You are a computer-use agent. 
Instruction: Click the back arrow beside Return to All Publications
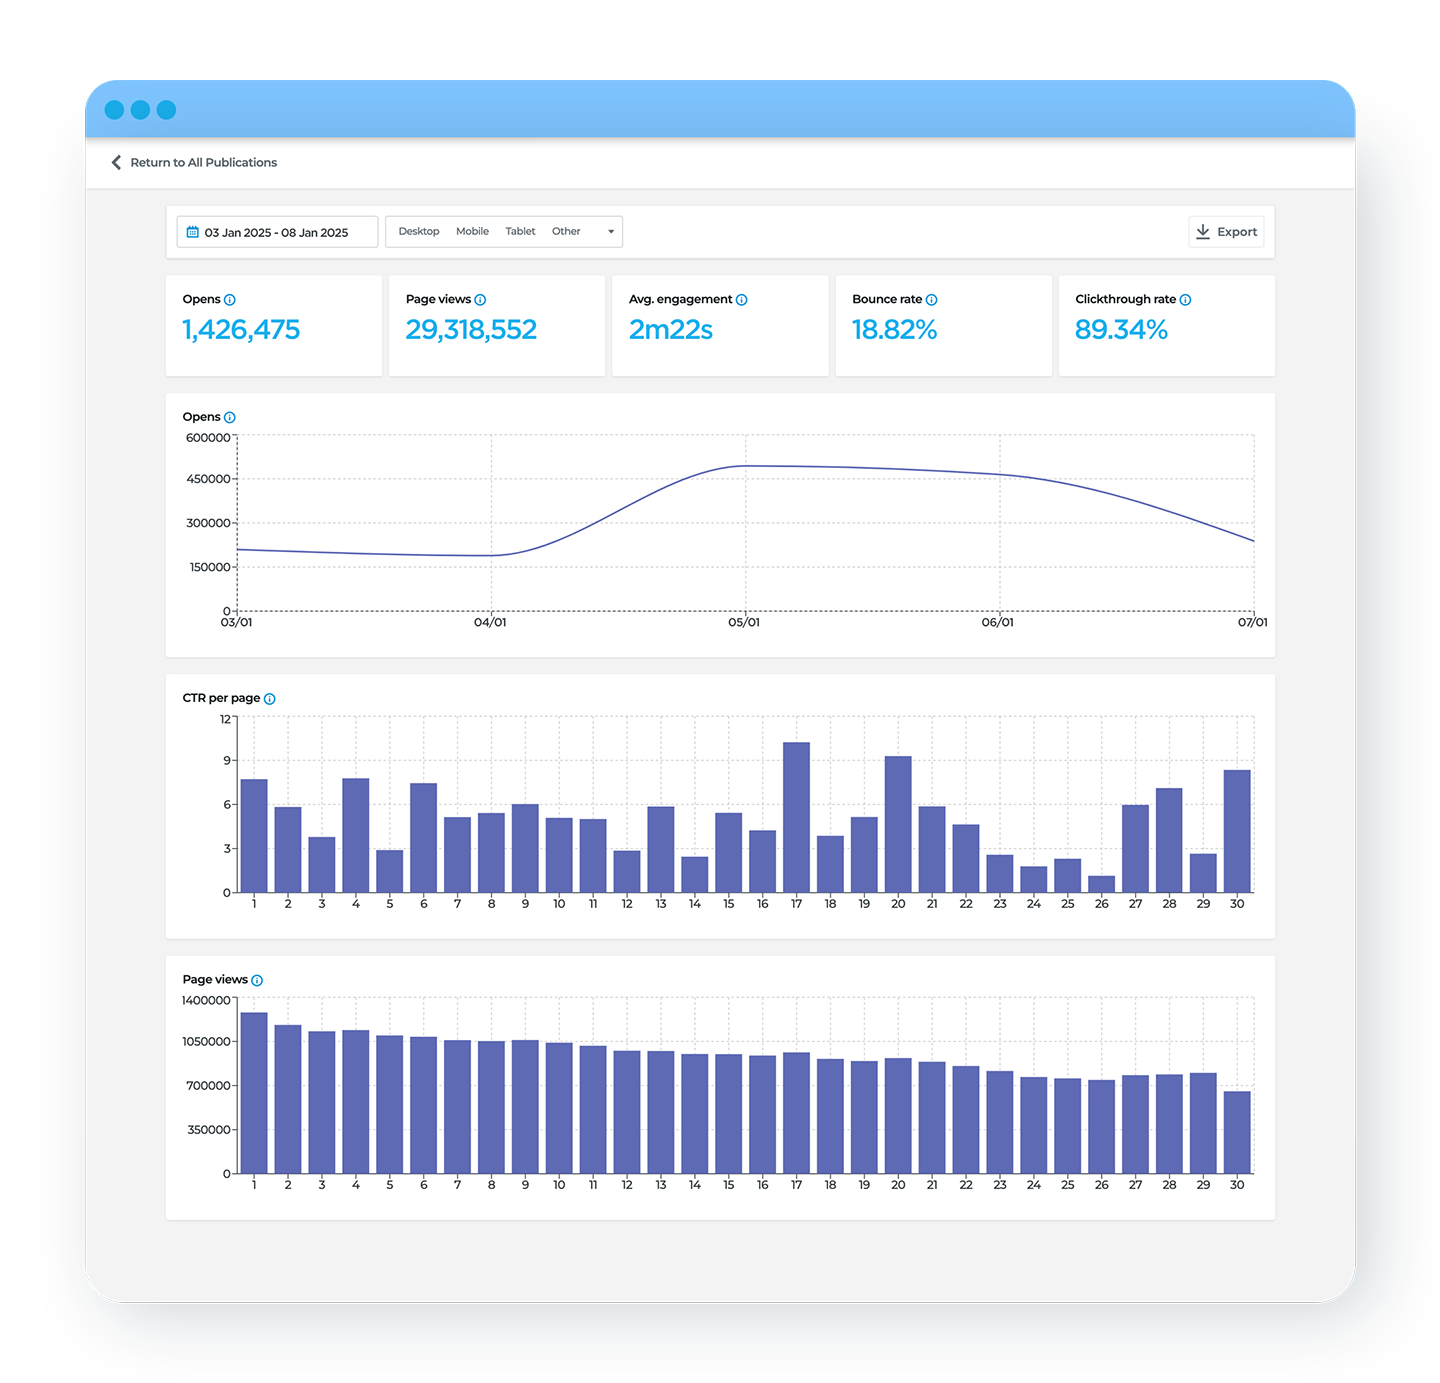point(116,162)
